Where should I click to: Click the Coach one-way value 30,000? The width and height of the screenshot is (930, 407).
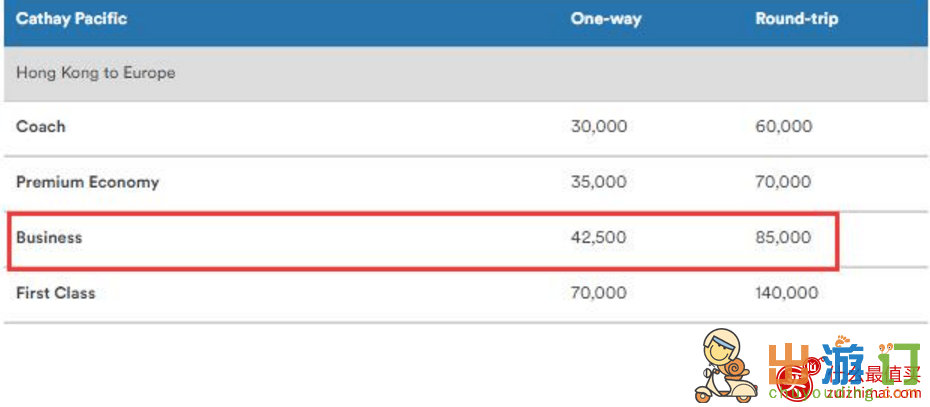598,126
